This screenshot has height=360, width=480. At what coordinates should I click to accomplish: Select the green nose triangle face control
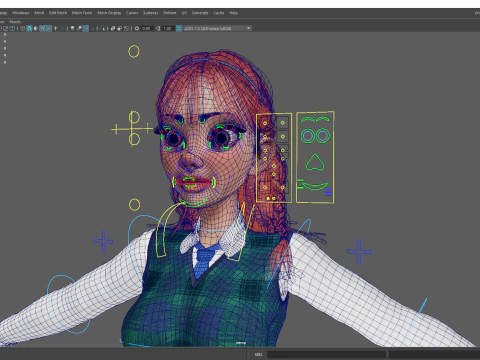[x=315, y=163]
